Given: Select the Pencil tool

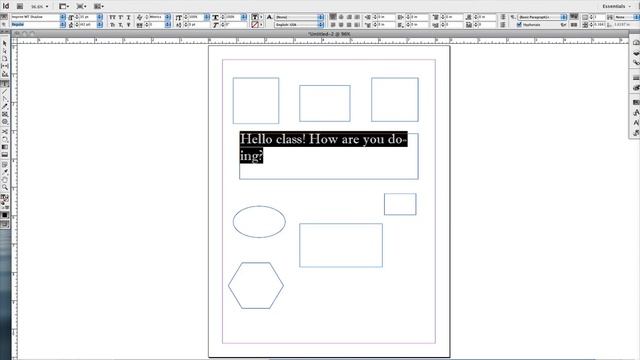Looking at the screenshot, I should (x=4, y=107).
